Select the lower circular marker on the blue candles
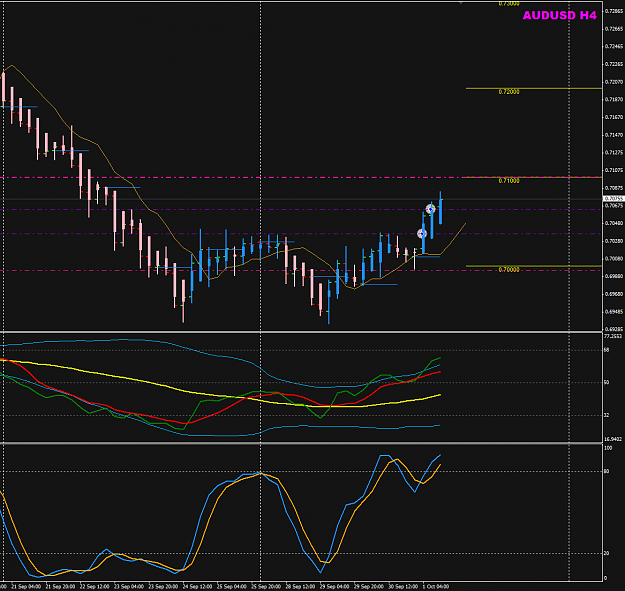 [x=422, y=234]
